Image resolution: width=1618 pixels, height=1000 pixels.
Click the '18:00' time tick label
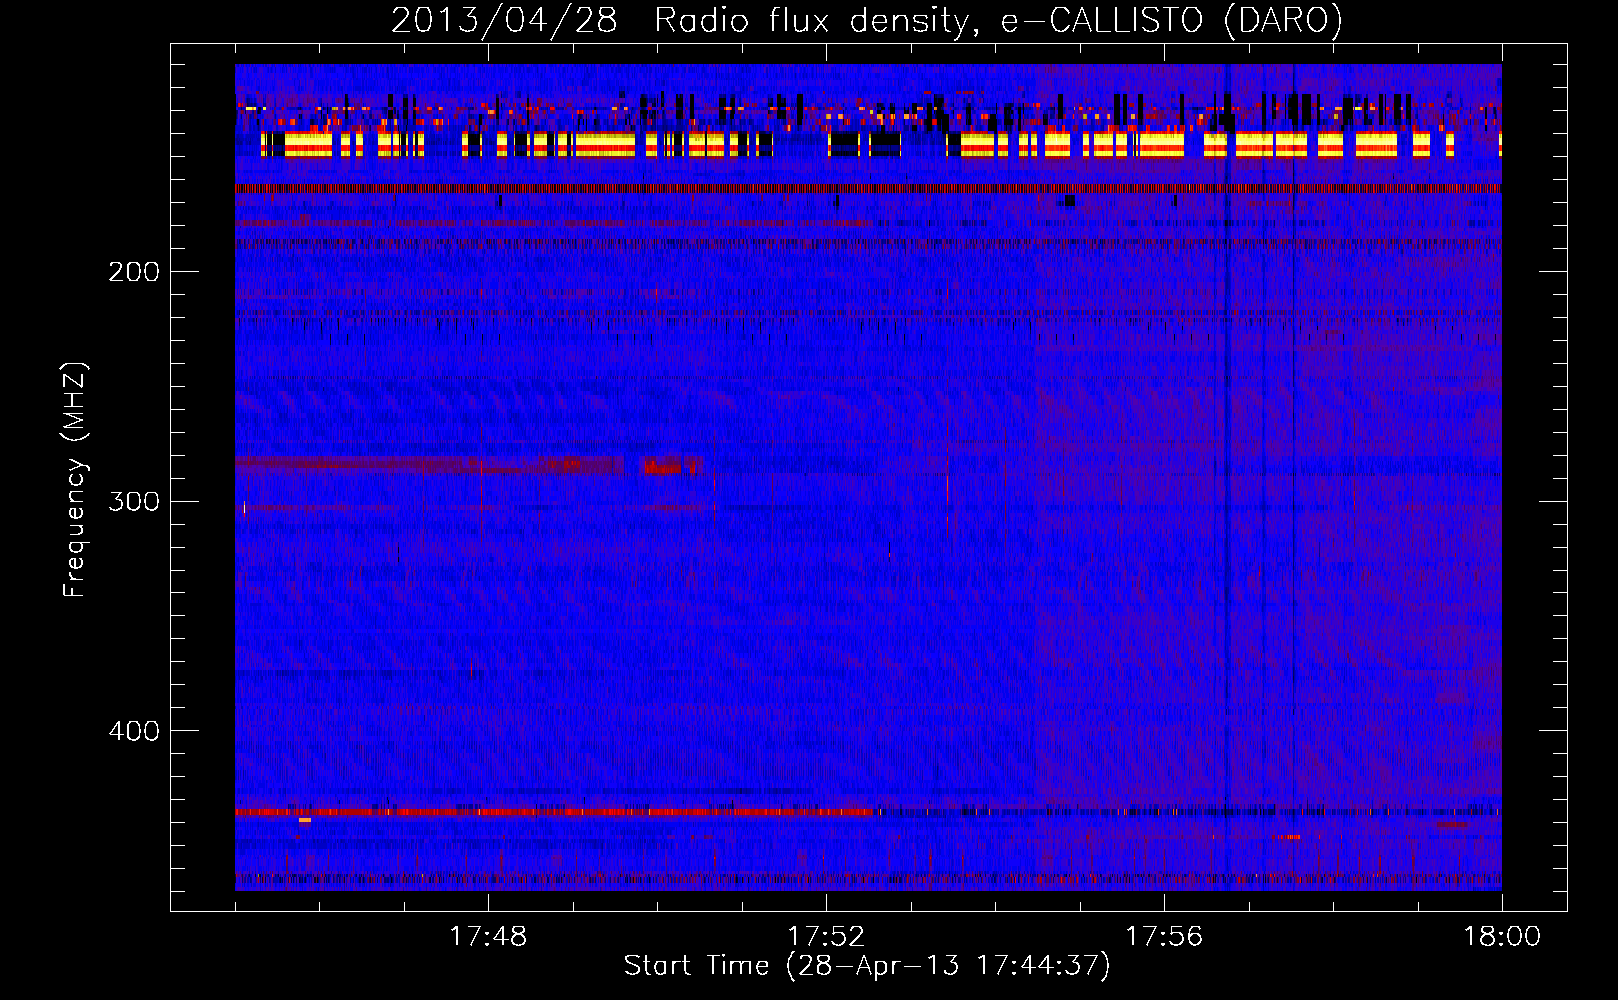coord(1502,937)
